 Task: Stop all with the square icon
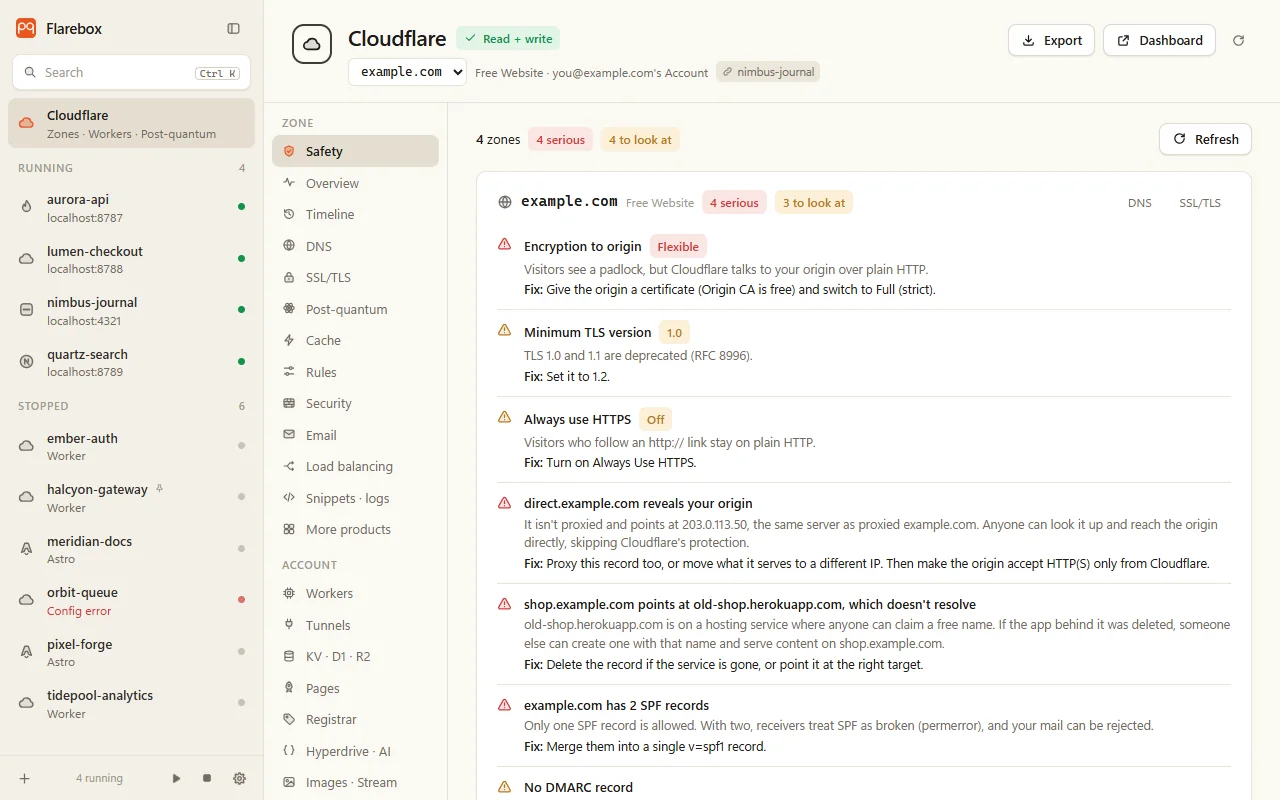pos(207,778)
